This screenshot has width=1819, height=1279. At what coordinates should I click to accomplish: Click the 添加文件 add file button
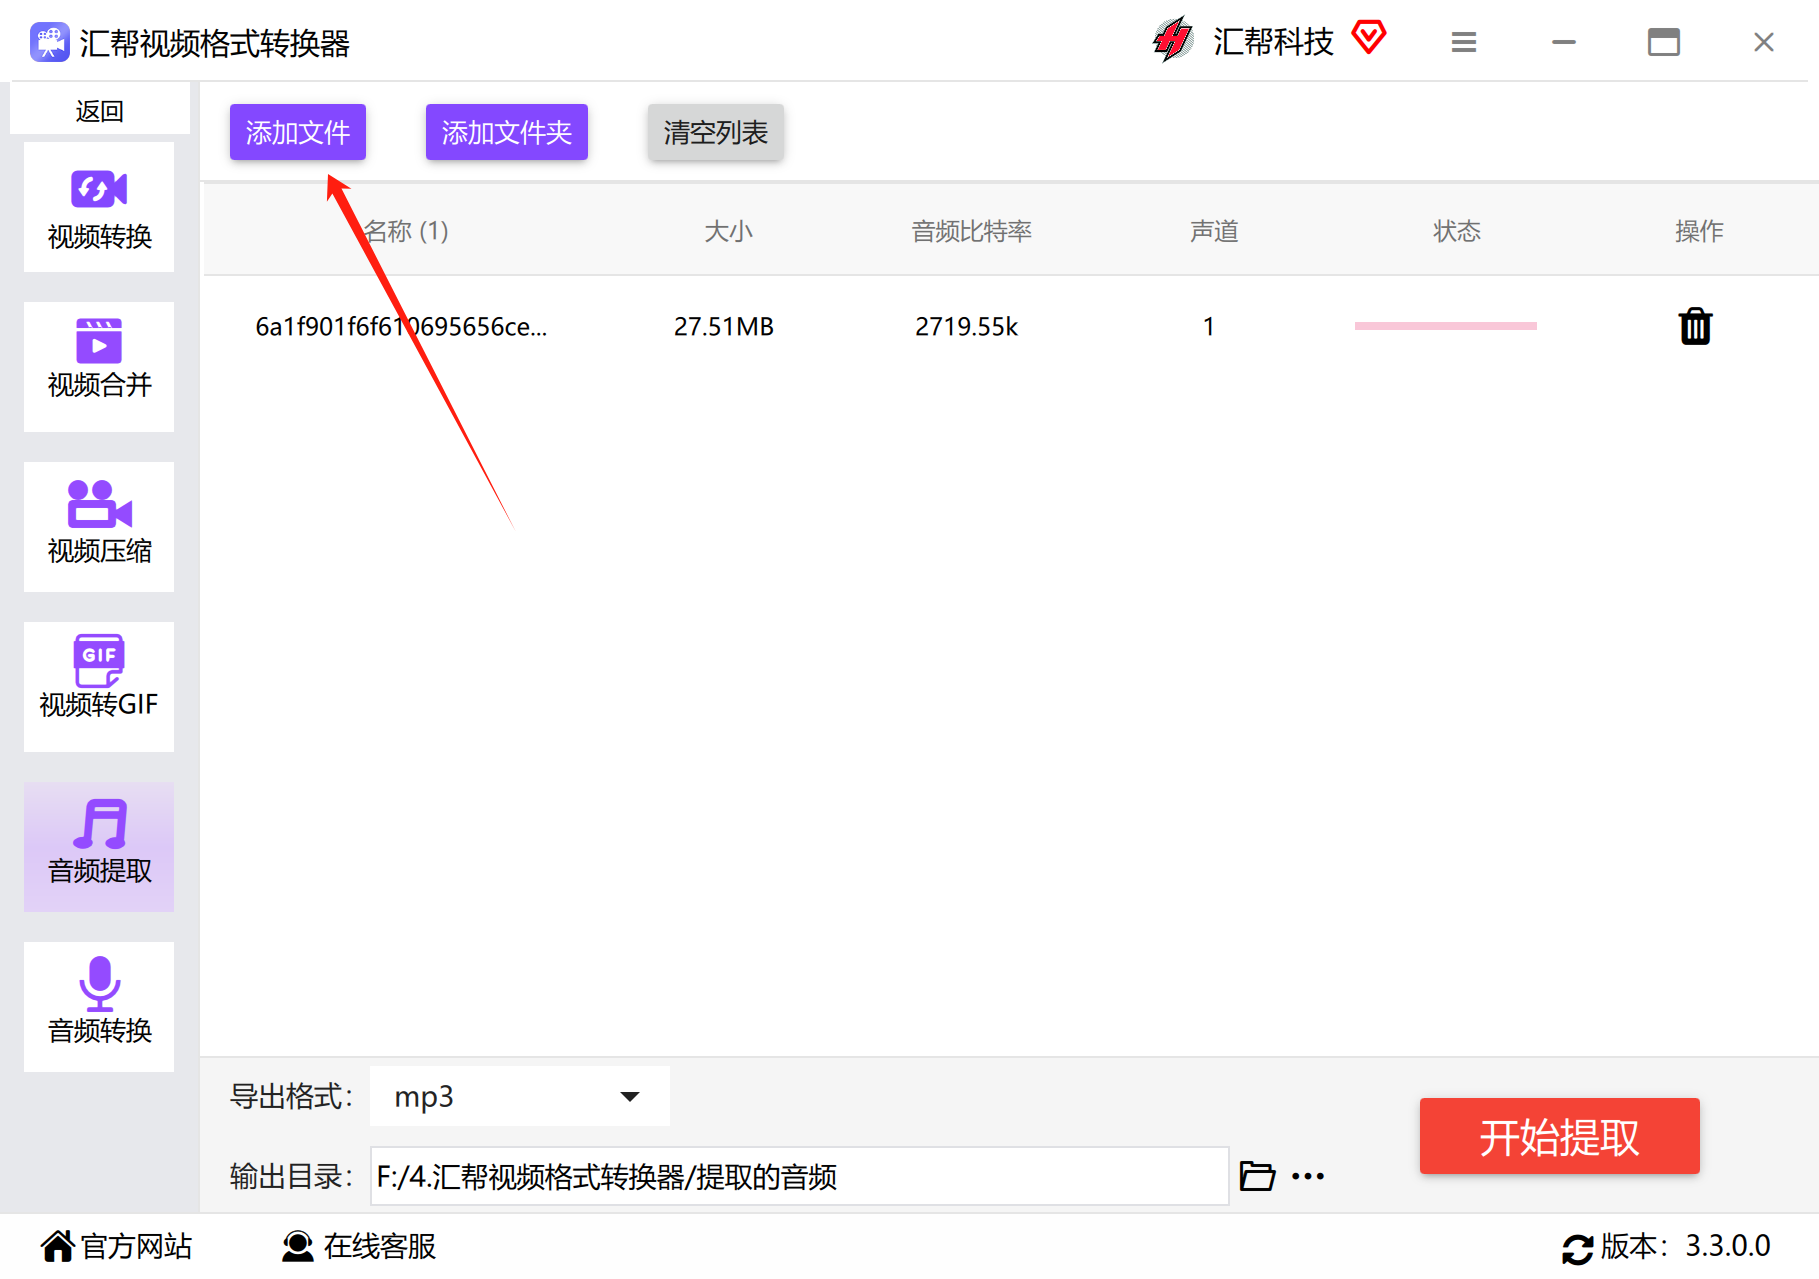pyautogui.click(x=298, y=132)
